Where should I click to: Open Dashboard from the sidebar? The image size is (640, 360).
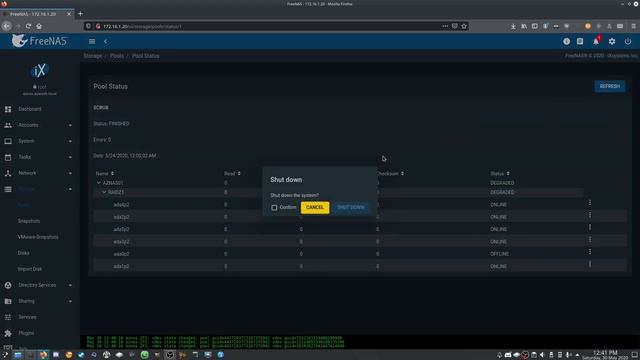[30, 109]
